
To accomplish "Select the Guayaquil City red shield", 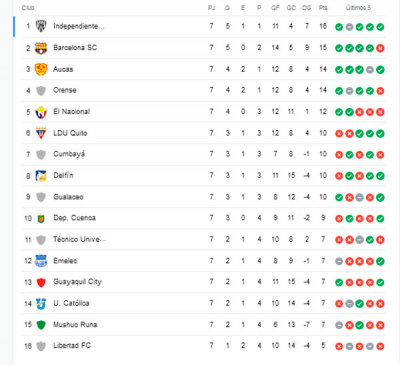I will click(41, 282).
